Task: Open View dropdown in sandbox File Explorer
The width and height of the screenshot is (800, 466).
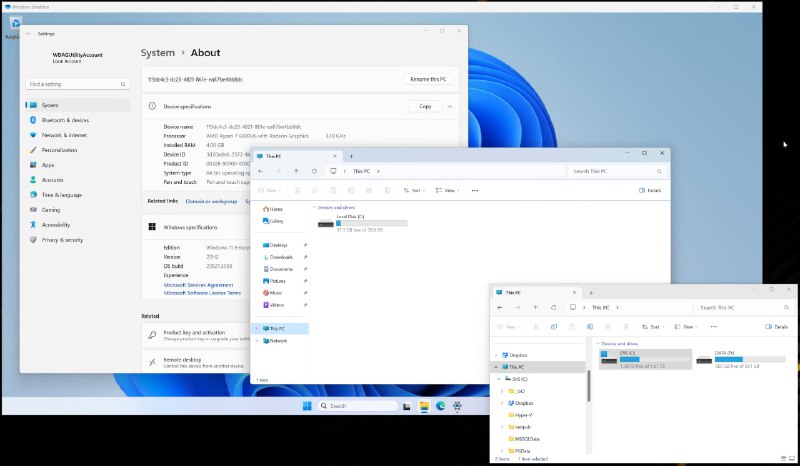Action: click(x=447, y=190)
